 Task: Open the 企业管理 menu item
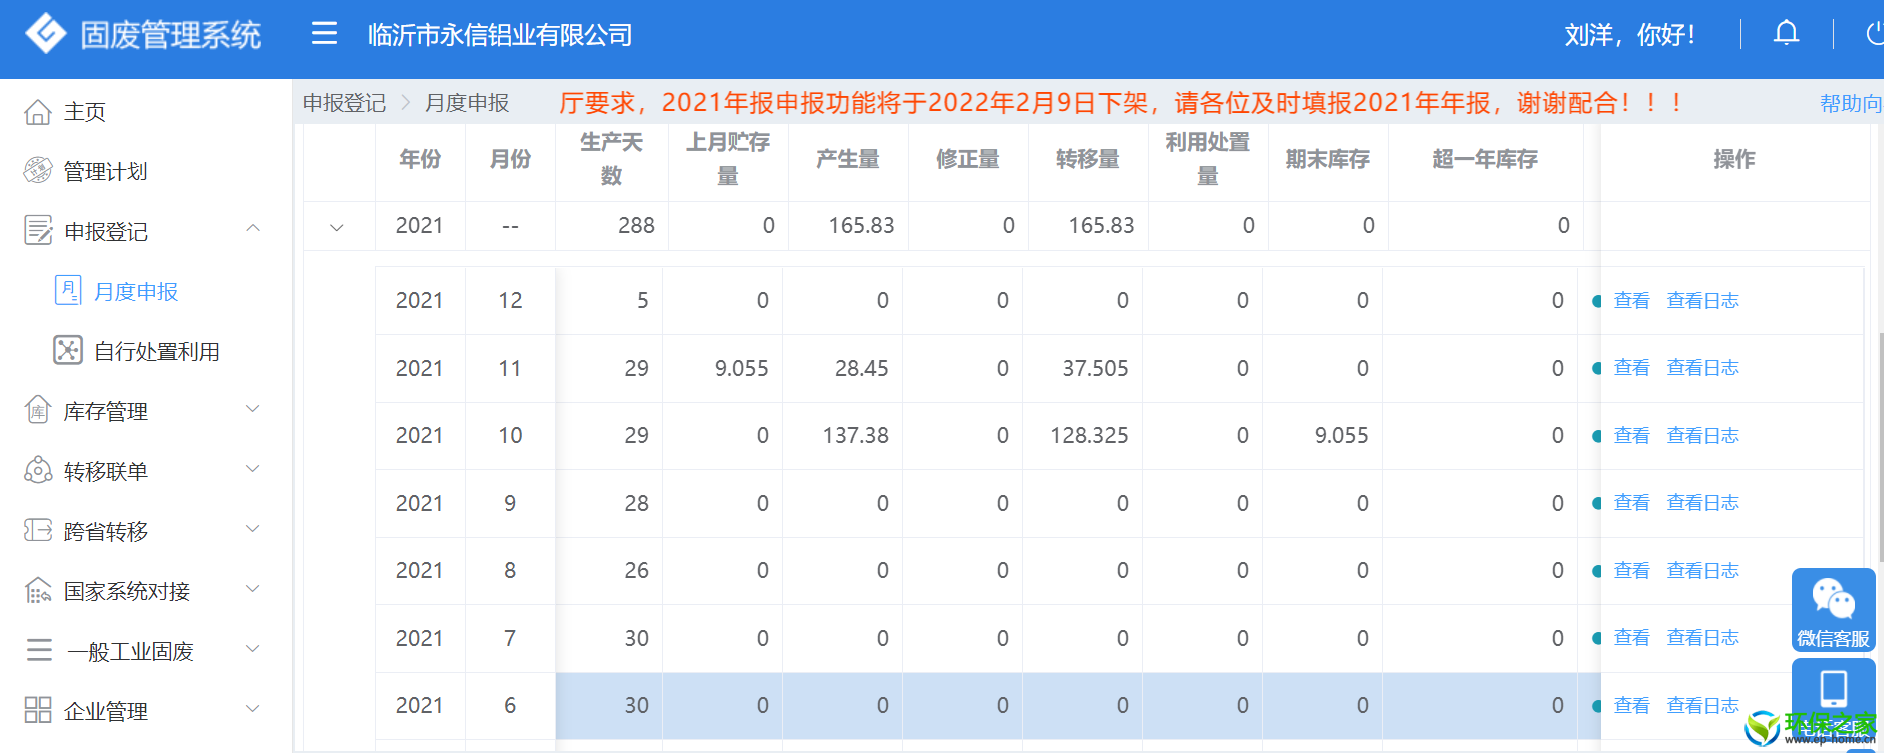point(106,711)
